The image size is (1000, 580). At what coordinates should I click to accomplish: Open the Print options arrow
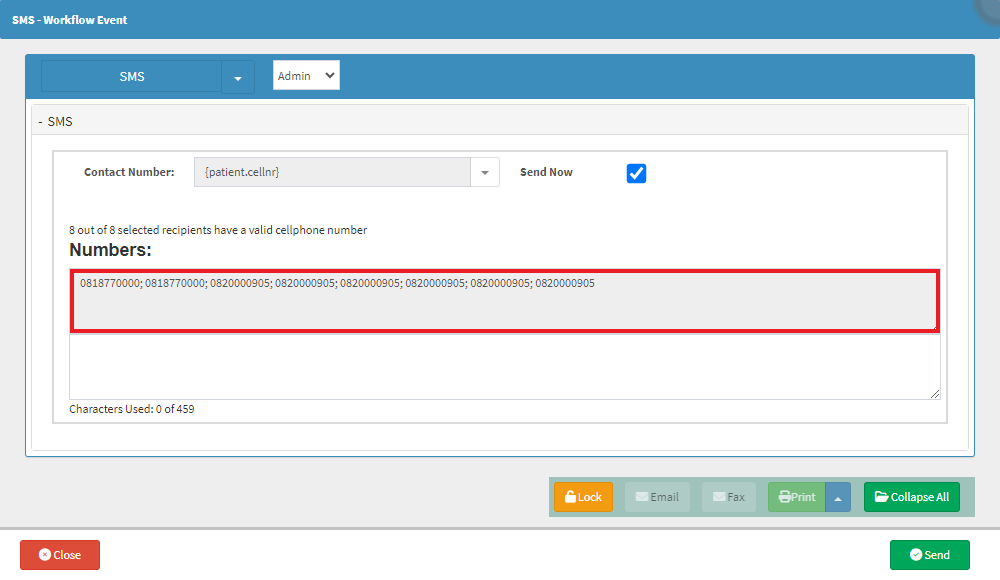pyautogui.click(x=838, y=497)
